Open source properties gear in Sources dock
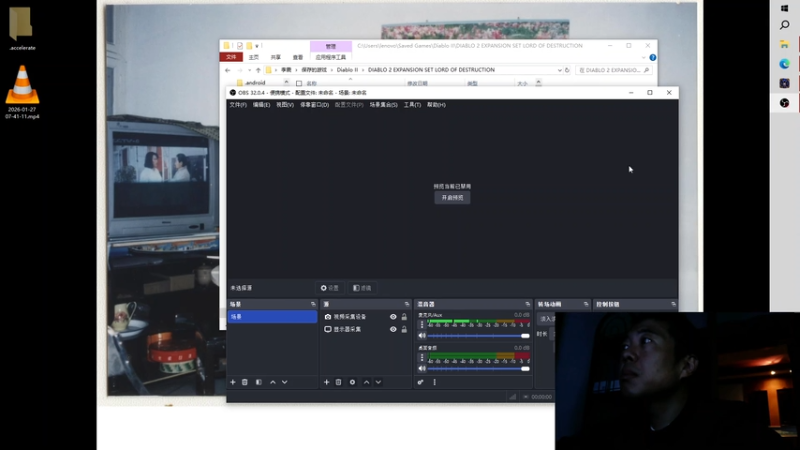The height and width of the screenshot is (450, 800). [x=353, y=382]
